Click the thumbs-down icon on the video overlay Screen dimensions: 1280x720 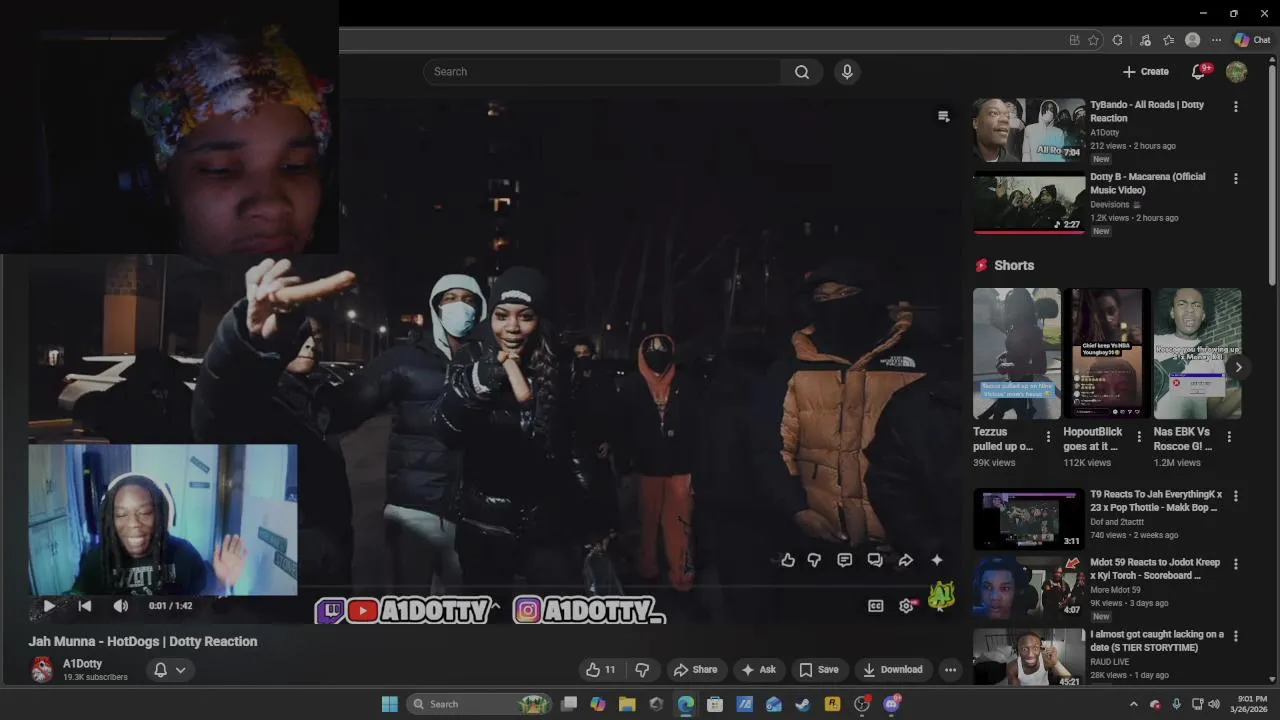tap(814, 560)
